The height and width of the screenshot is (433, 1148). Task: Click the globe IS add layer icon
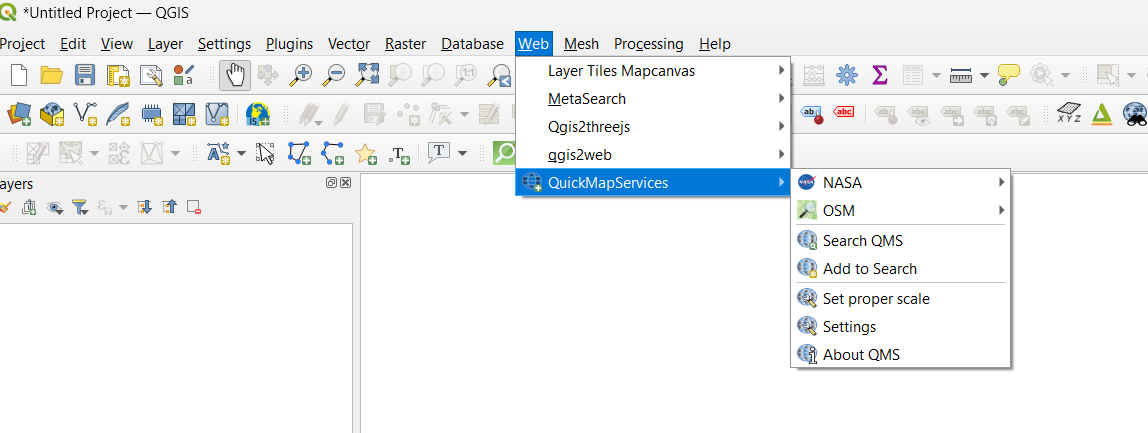click(258, 113)
